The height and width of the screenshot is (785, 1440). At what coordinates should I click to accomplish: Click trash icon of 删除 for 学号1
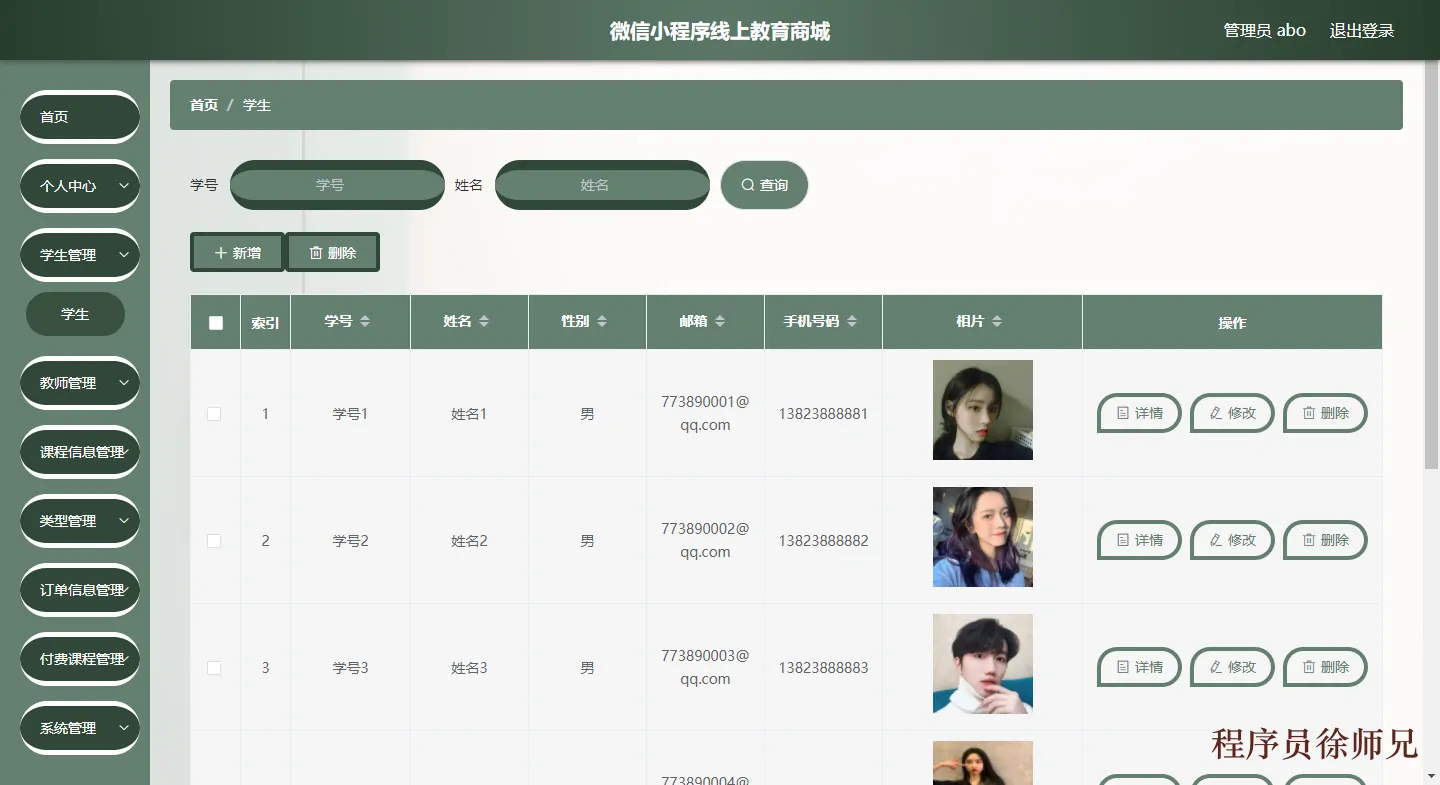(1309, 413)
